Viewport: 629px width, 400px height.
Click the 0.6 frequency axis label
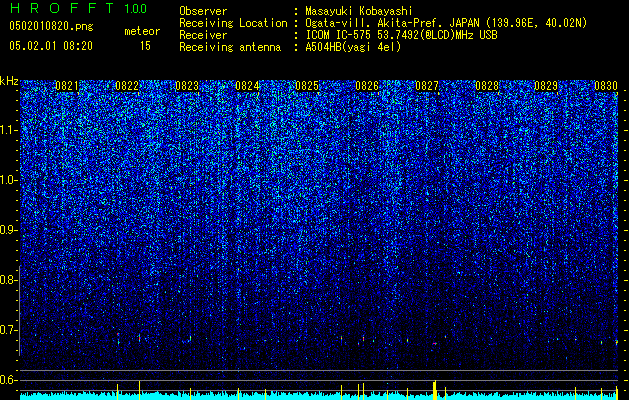point(8,380)
